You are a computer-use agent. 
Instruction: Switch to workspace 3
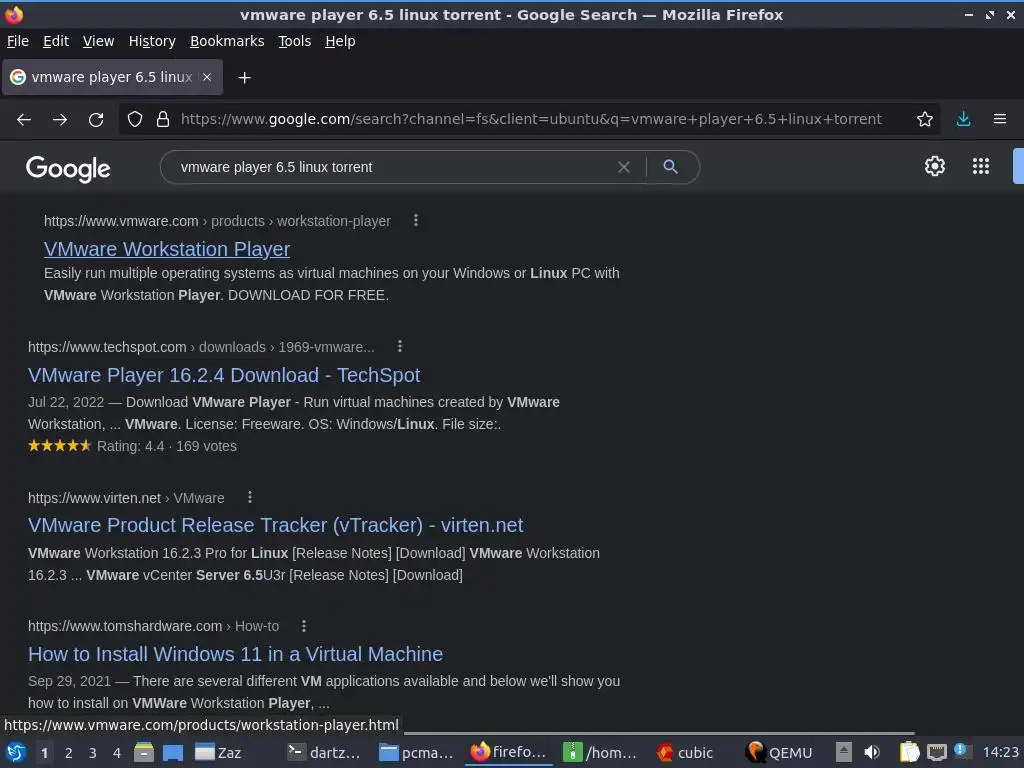(x=93, y=753)
